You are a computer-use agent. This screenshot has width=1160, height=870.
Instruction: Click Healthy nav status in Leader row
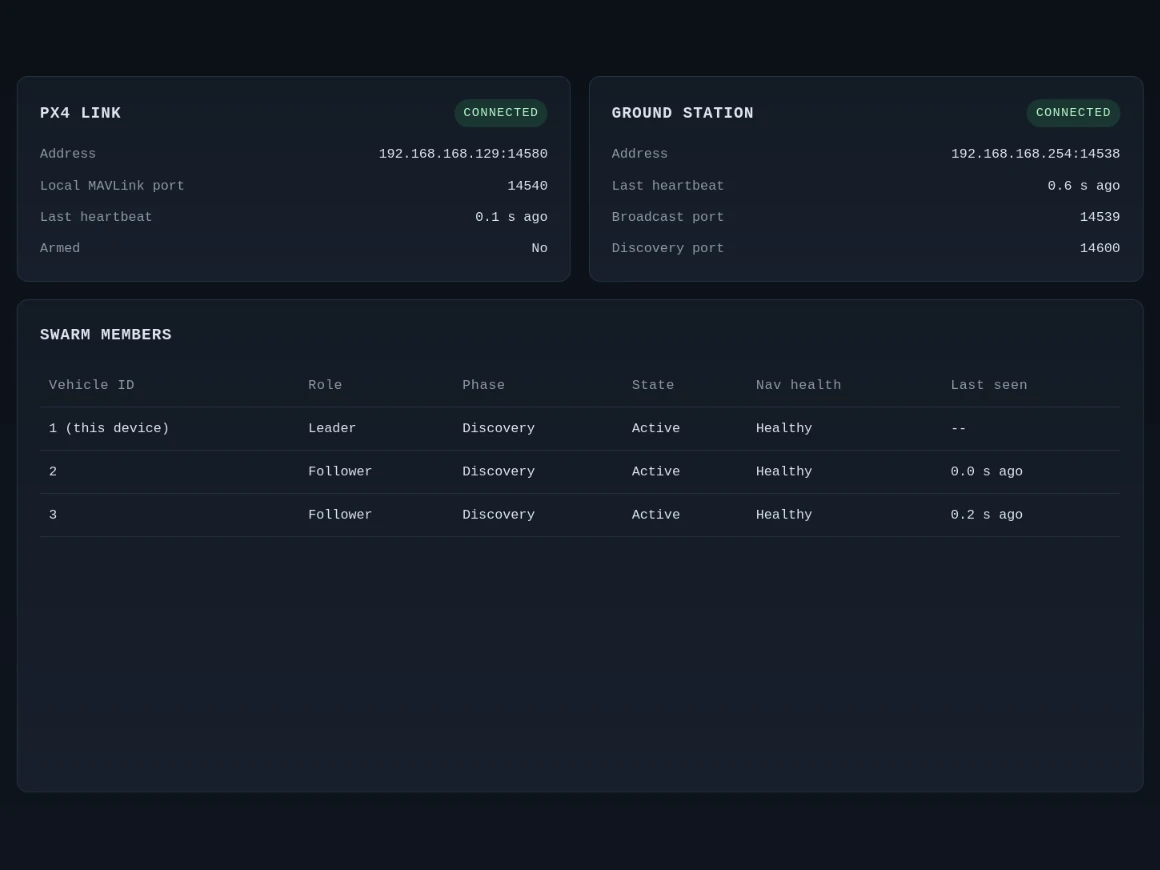pyautogui.click(x=784, y=428)
